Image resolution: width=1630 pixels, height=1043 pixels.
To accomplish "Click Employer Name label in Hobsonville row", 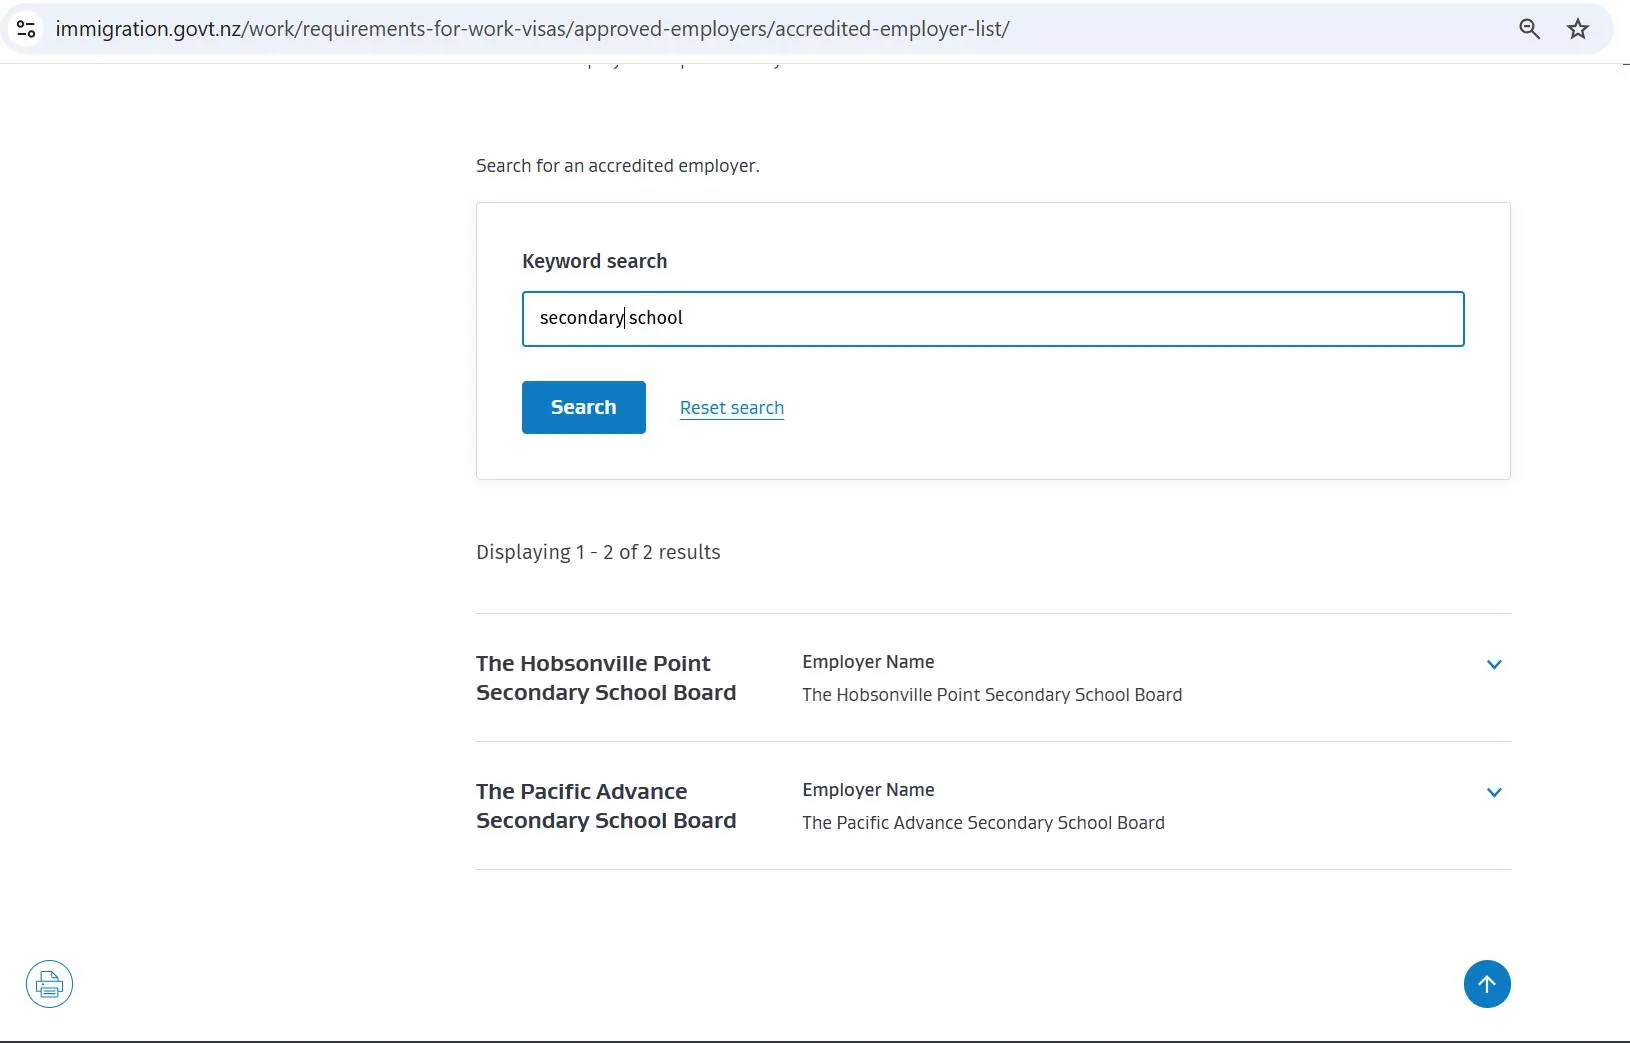I will click(x=868, y=662).
